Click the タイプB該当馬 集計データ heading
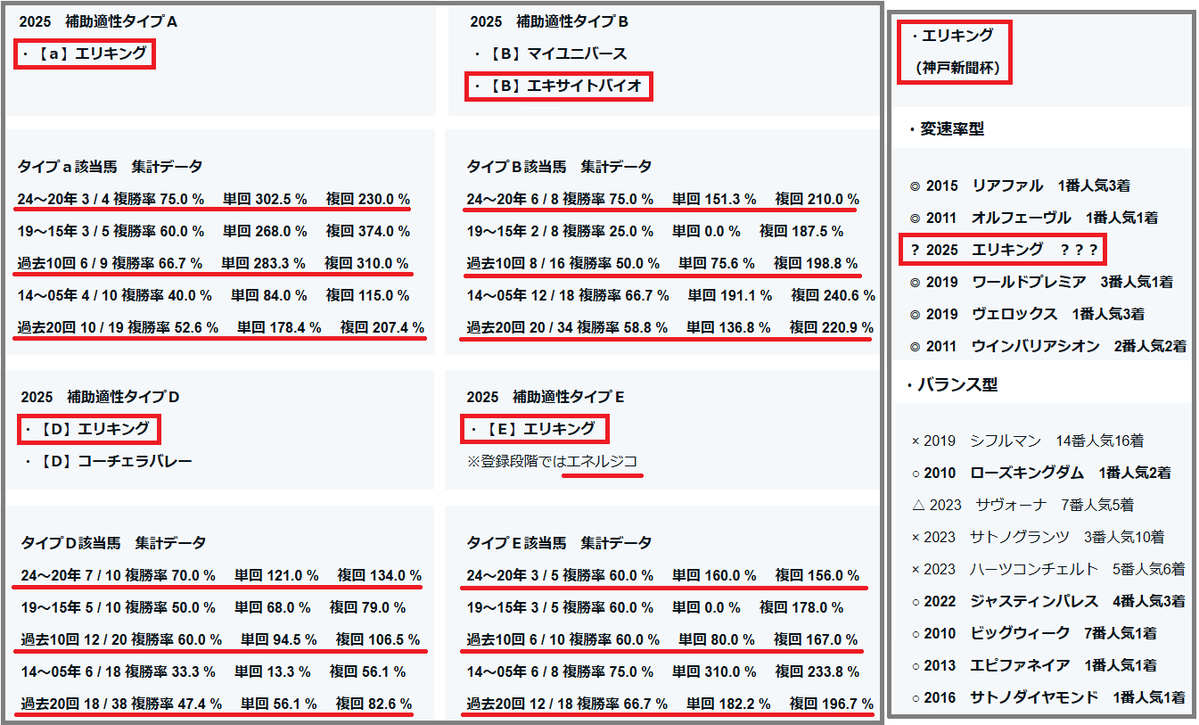Viewport: 1199px width, 725px height. (x=559, y=167)
